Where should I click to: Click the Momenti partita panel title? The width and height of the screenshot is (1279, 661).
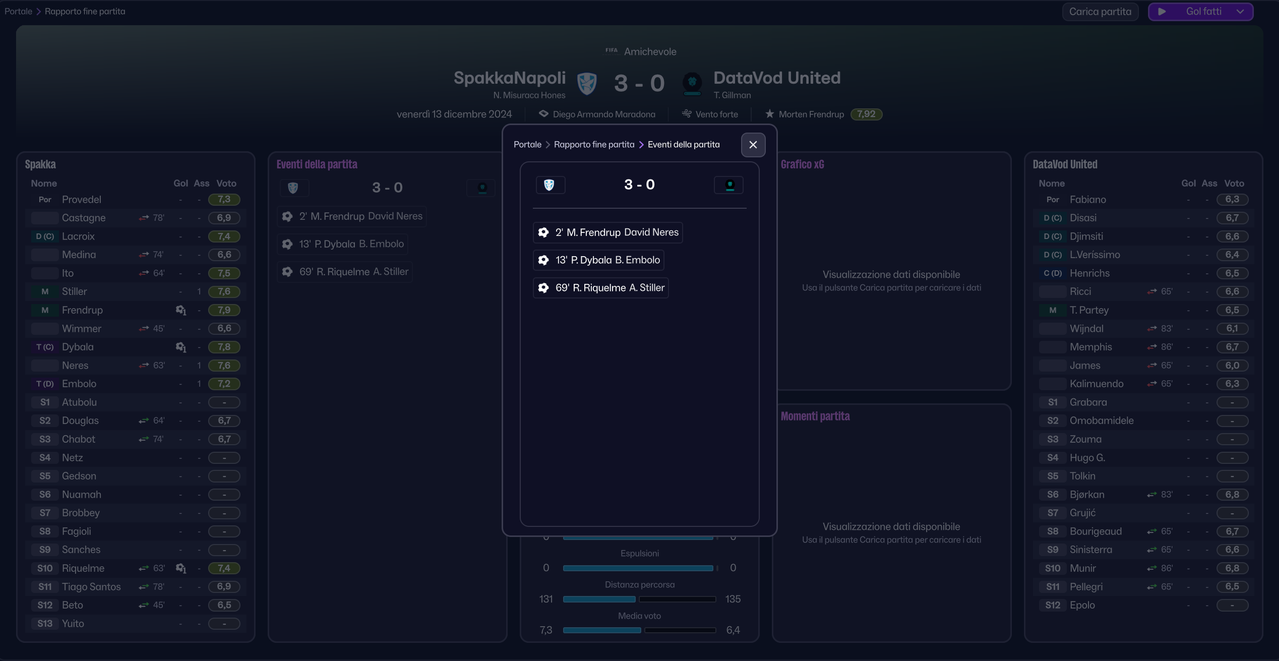[x=815, y=417]
